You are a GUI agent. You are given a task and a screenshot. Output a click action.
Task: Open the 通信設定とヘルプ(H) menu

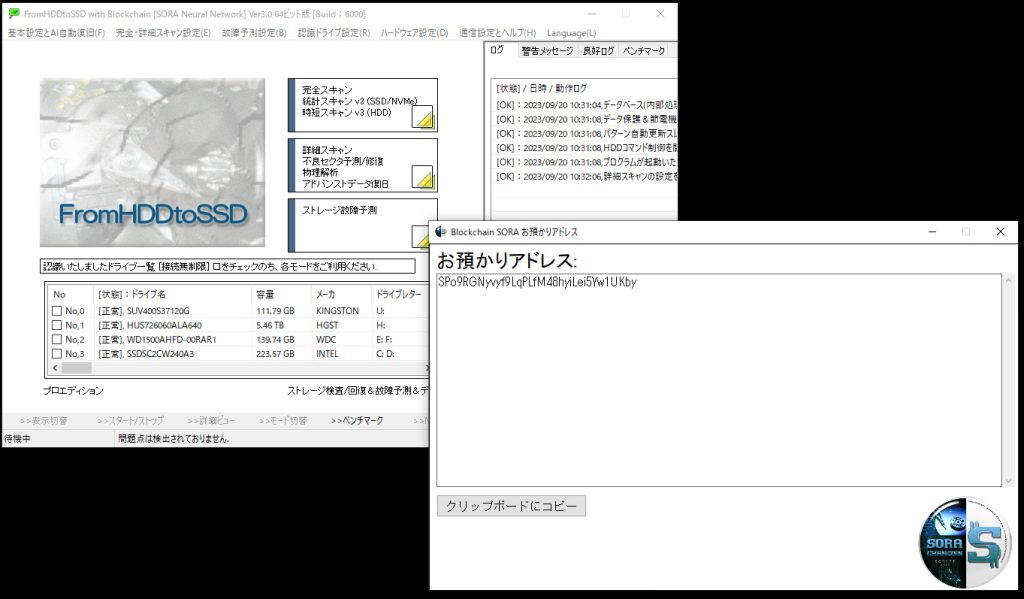pyautogui.click(x=498, y=33)
